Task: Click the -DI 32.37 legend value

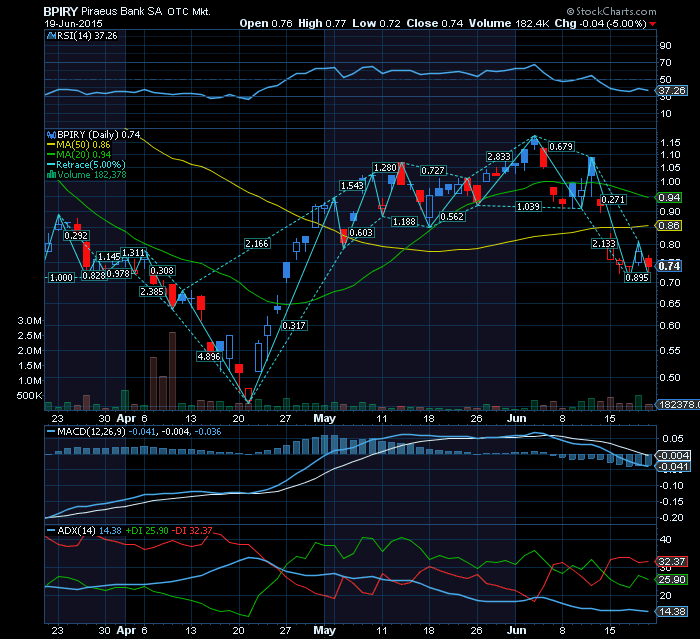Action: [x=193, y=530]
